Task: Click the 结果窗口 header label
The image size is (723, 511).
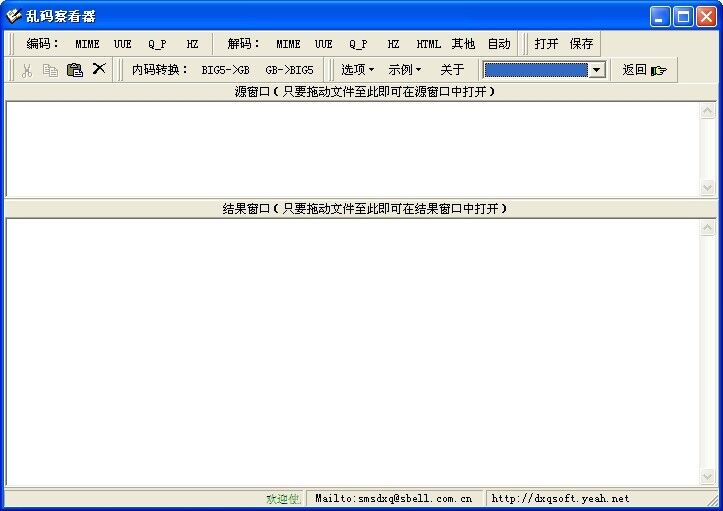Action: [x=364, y=209]
